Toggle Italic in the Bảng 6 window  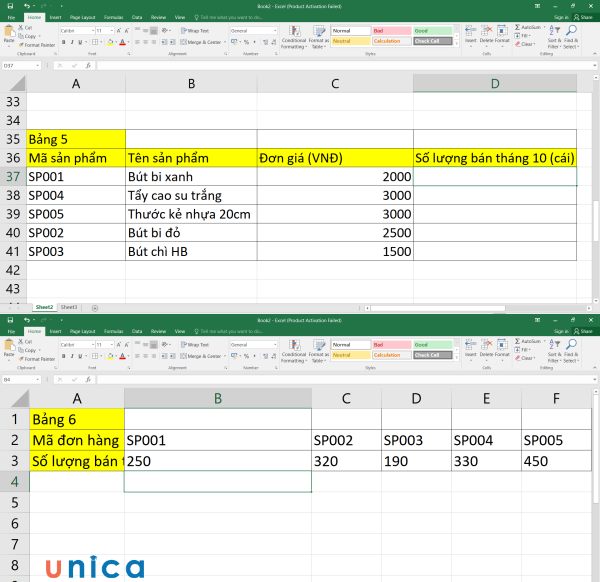(72, 356)
